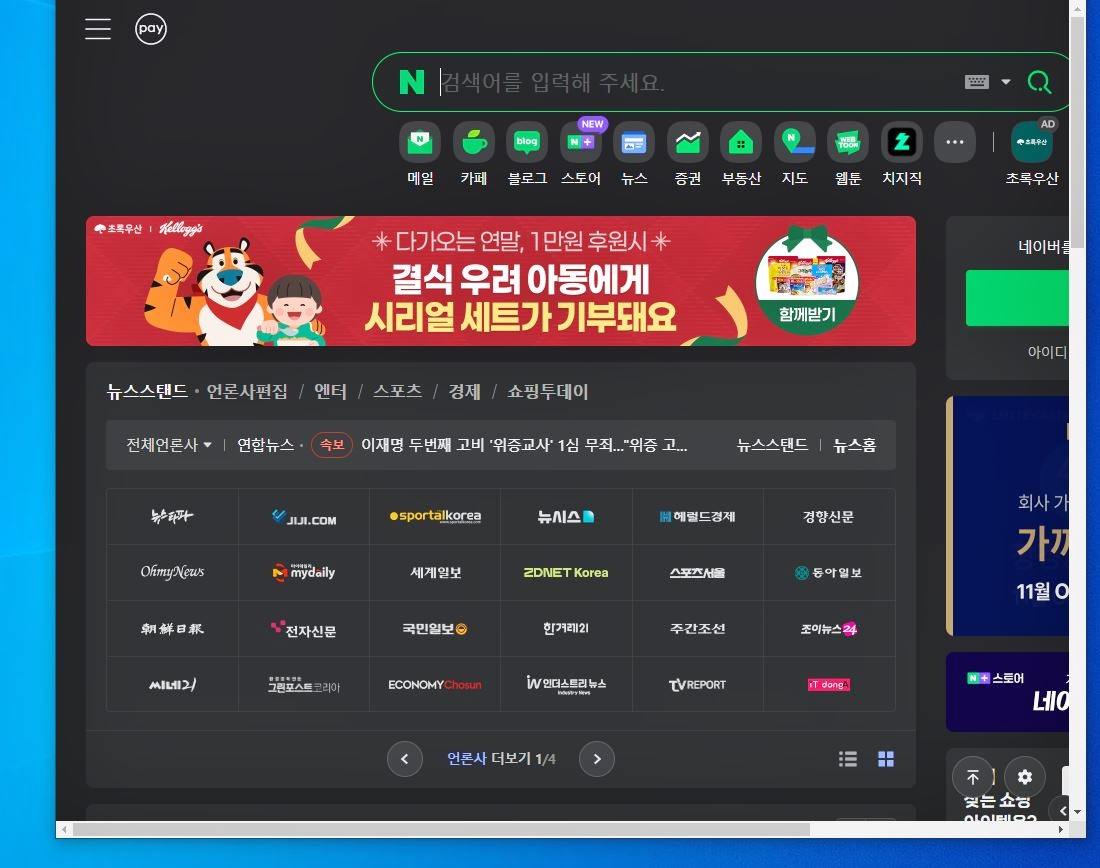This screenshot has width=1100, height=868.
Task: Expand the search autocomplete dropdown arrow
Action: click(1006, 82)
